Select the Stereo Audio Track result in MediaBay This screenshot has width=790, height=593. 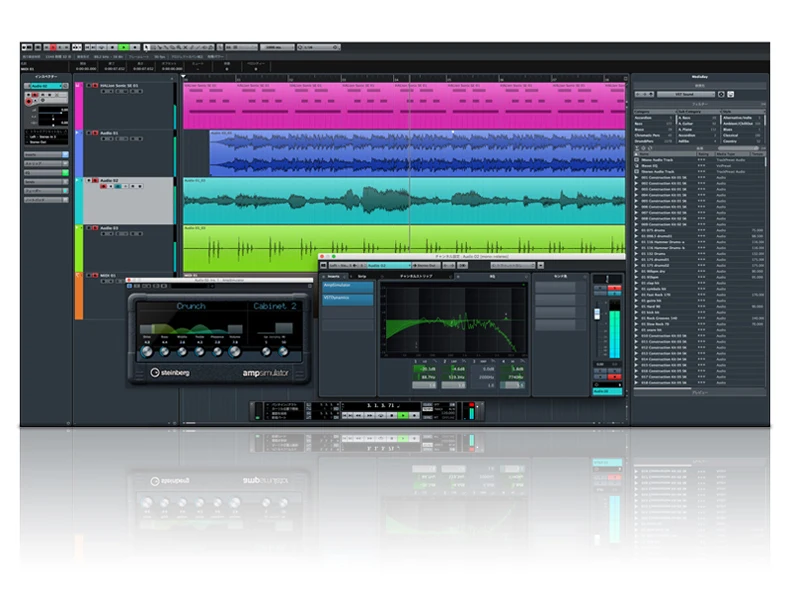click(x=699, y=171)
